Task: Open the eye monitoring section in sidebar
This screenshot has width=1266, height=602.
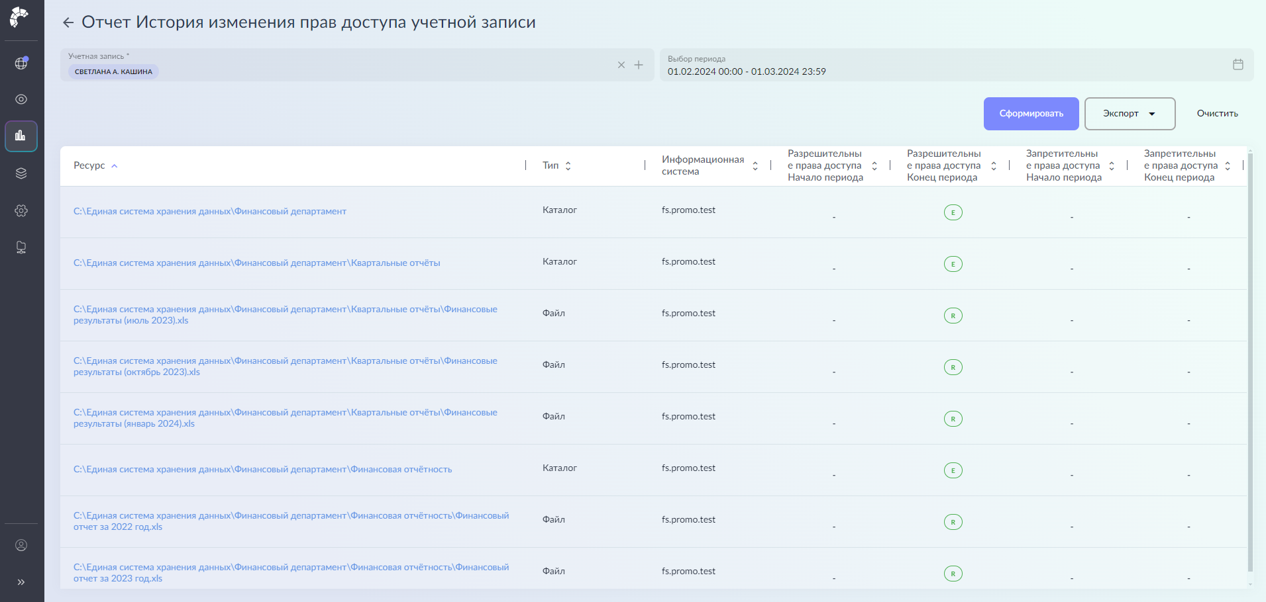Action: click(x=21, y=100)
